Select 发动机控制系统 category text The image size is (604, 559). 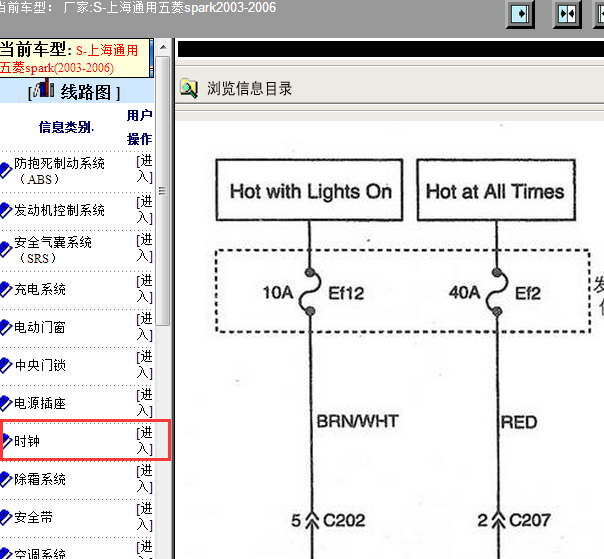(59, 210)
